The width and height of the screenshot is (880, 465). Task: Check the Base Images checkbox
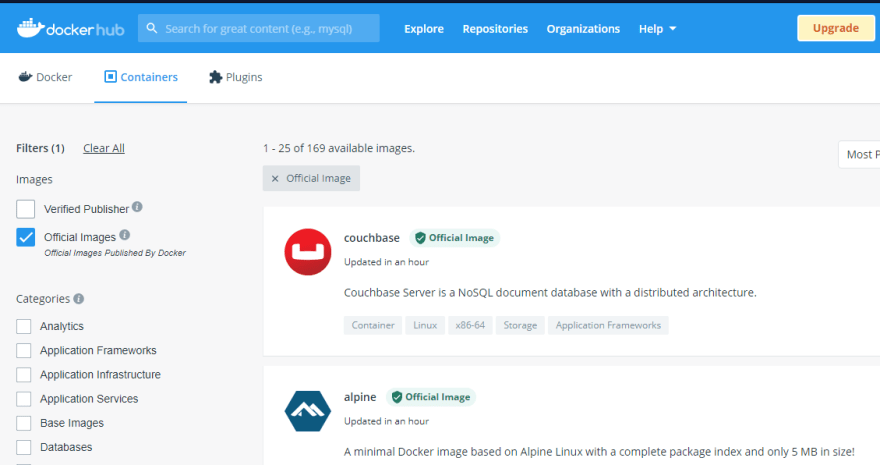(x=24, y=423)
